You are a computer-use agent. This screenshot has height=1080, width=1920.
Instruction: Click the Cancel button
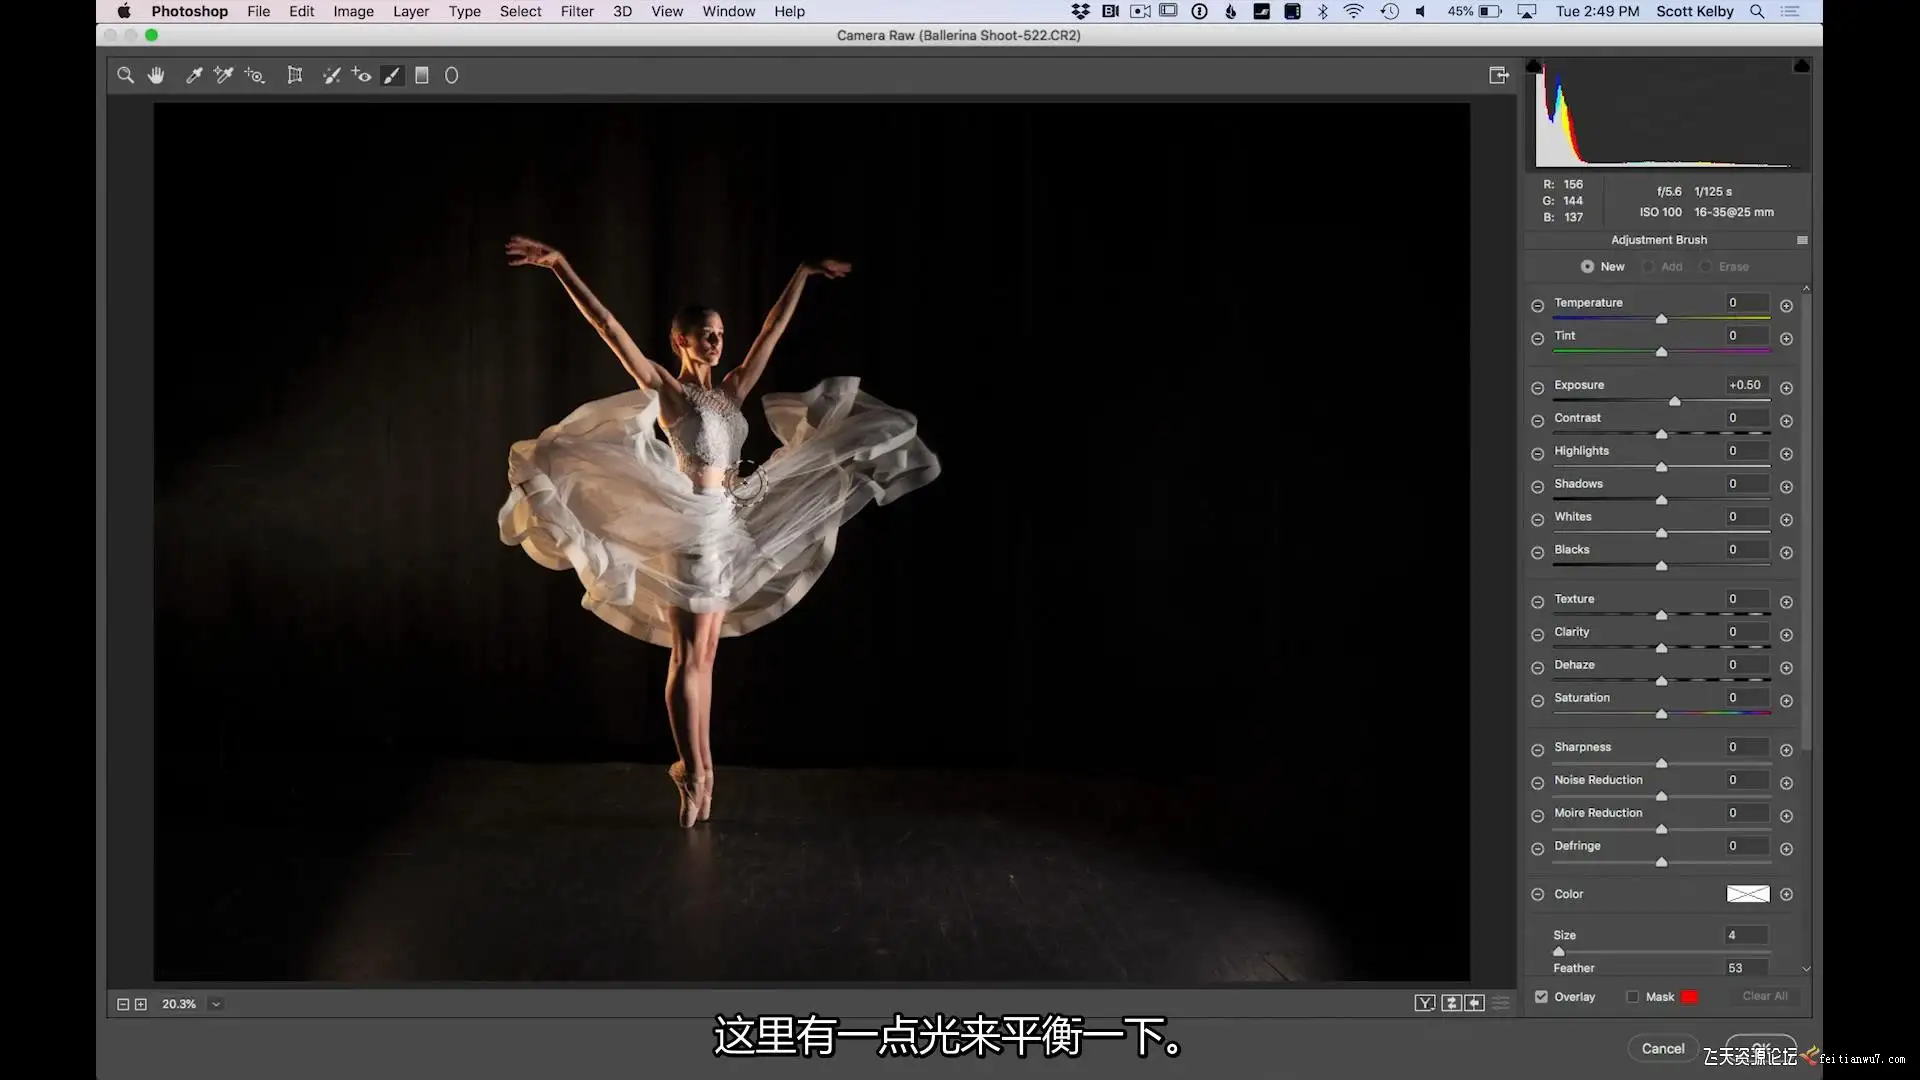click(x=1662, y=1048)
